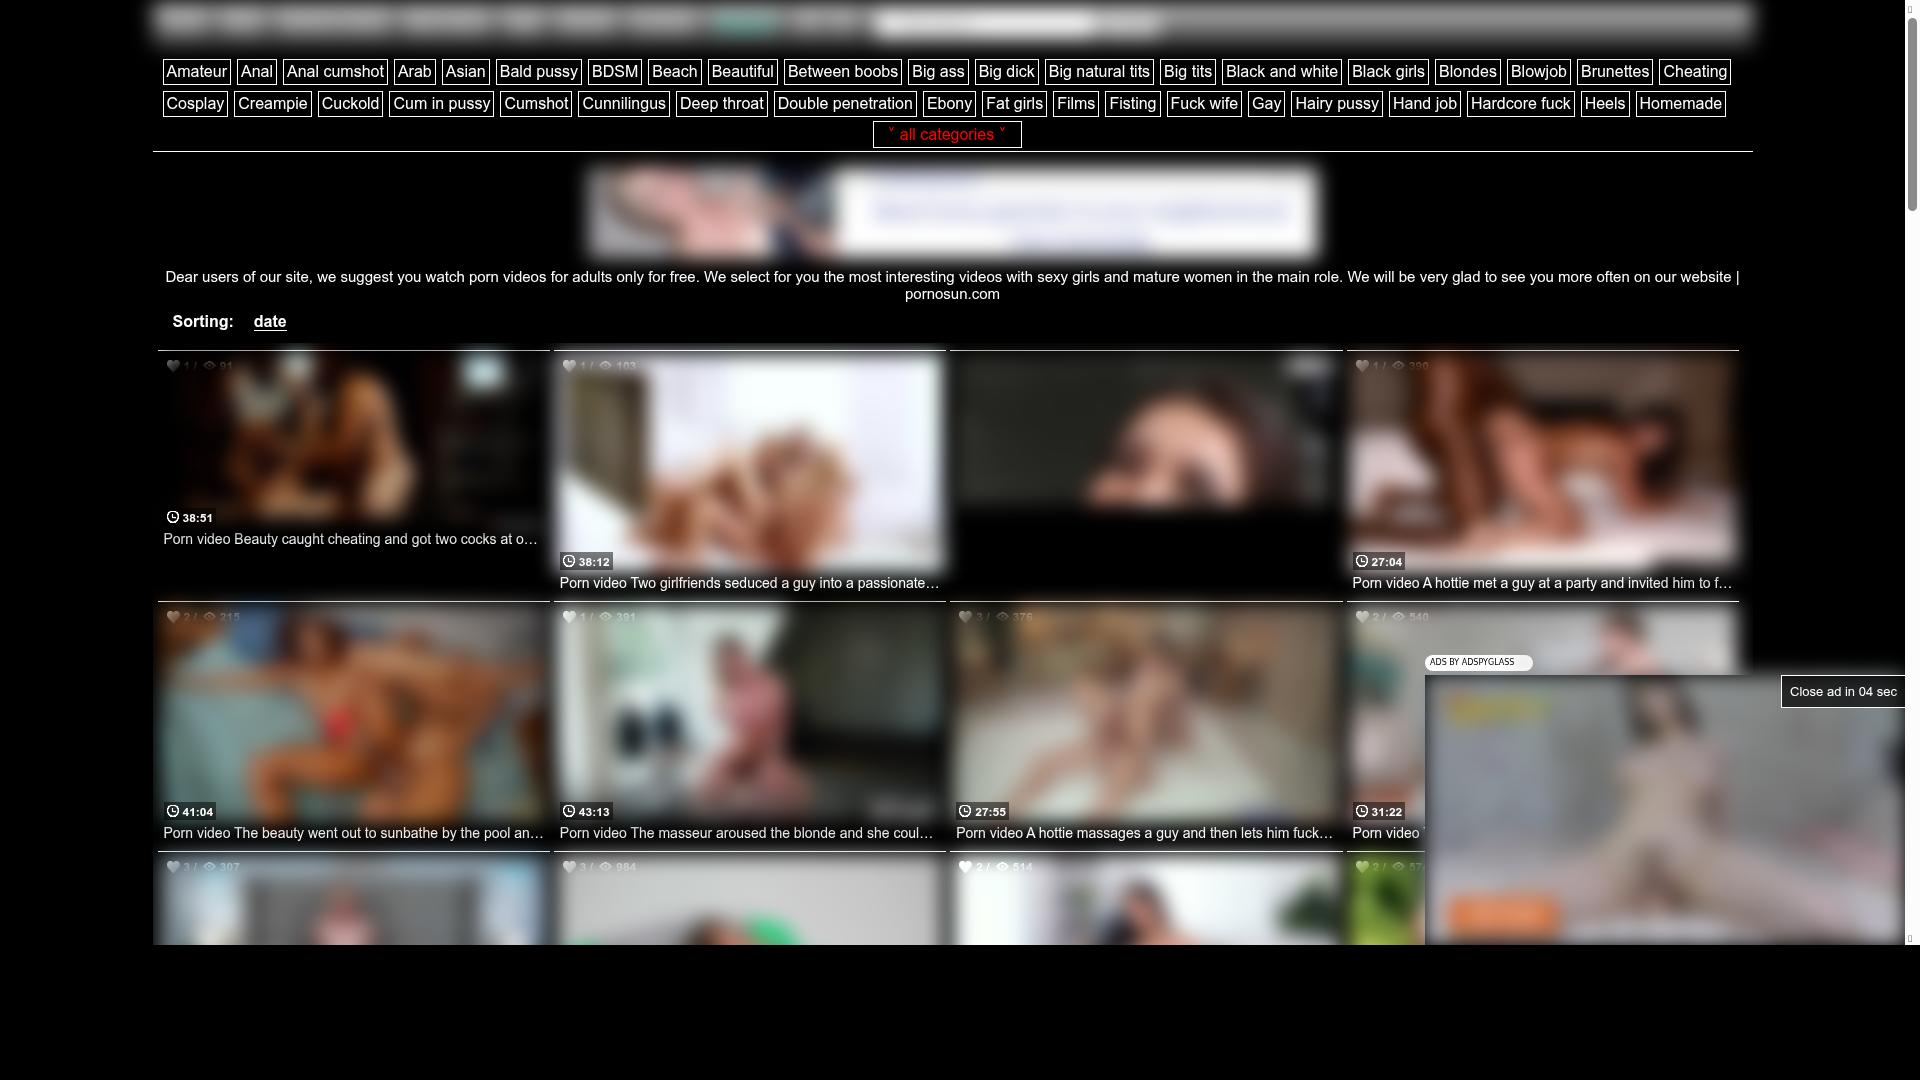1920x1080 pixels.
Task: Toggle the Blowjob category filter
Action: click(1538, 71)
